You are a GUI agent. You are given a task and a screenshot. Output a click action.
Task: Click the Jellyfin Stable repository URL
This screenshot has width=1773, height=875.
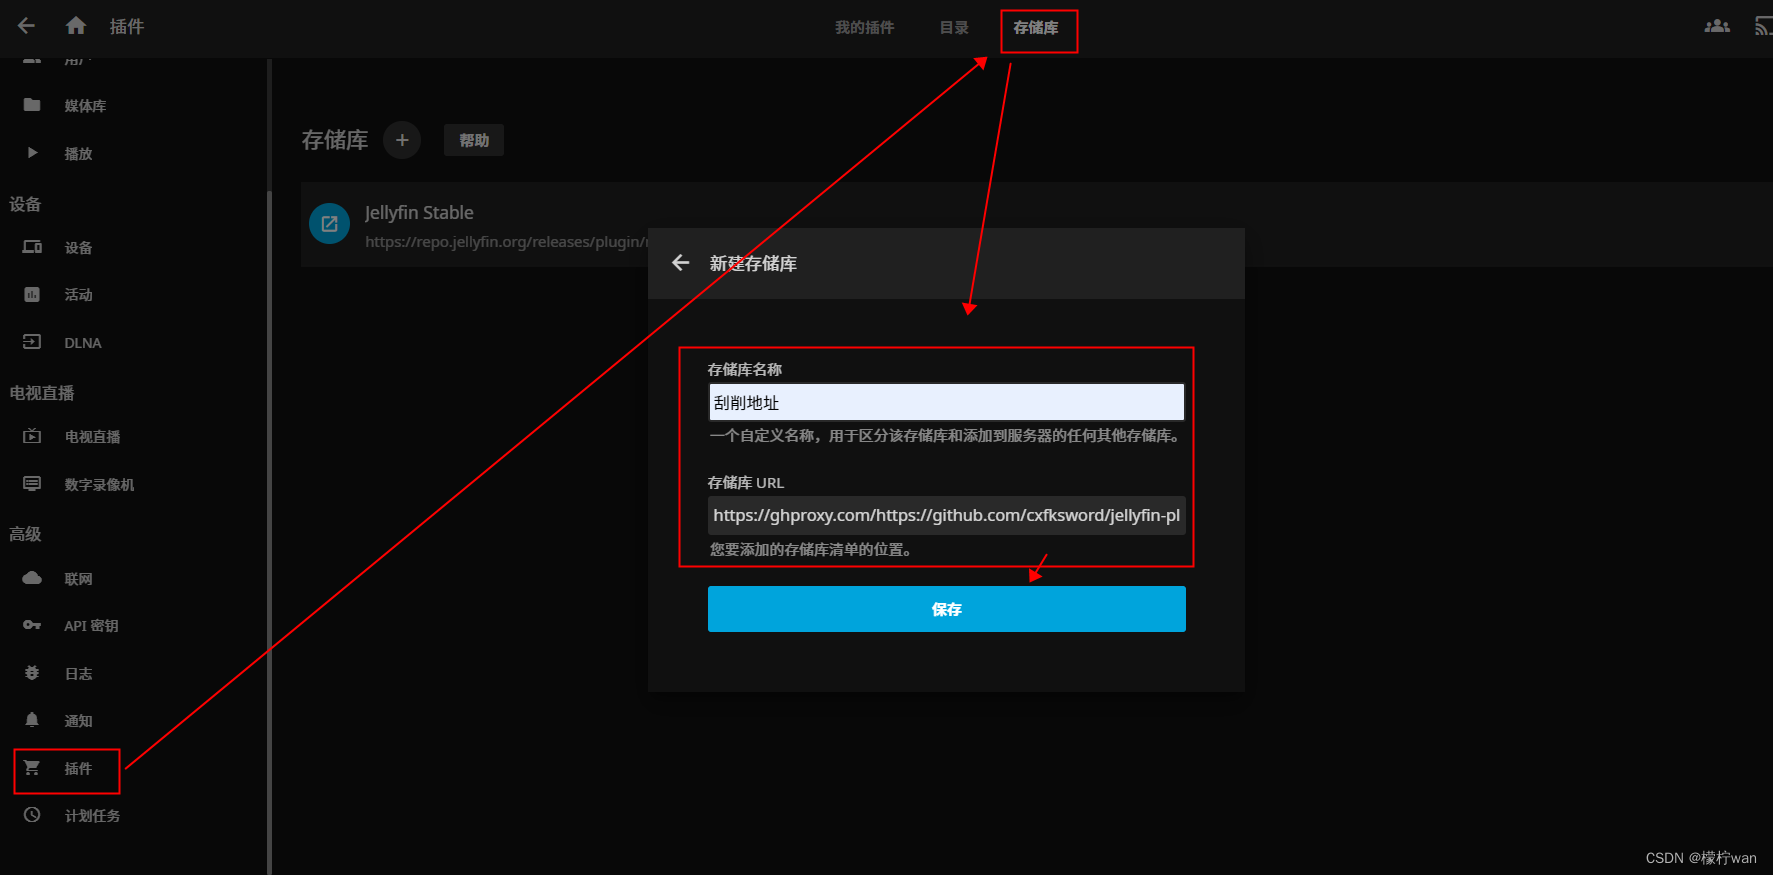(x=506, y=242)
